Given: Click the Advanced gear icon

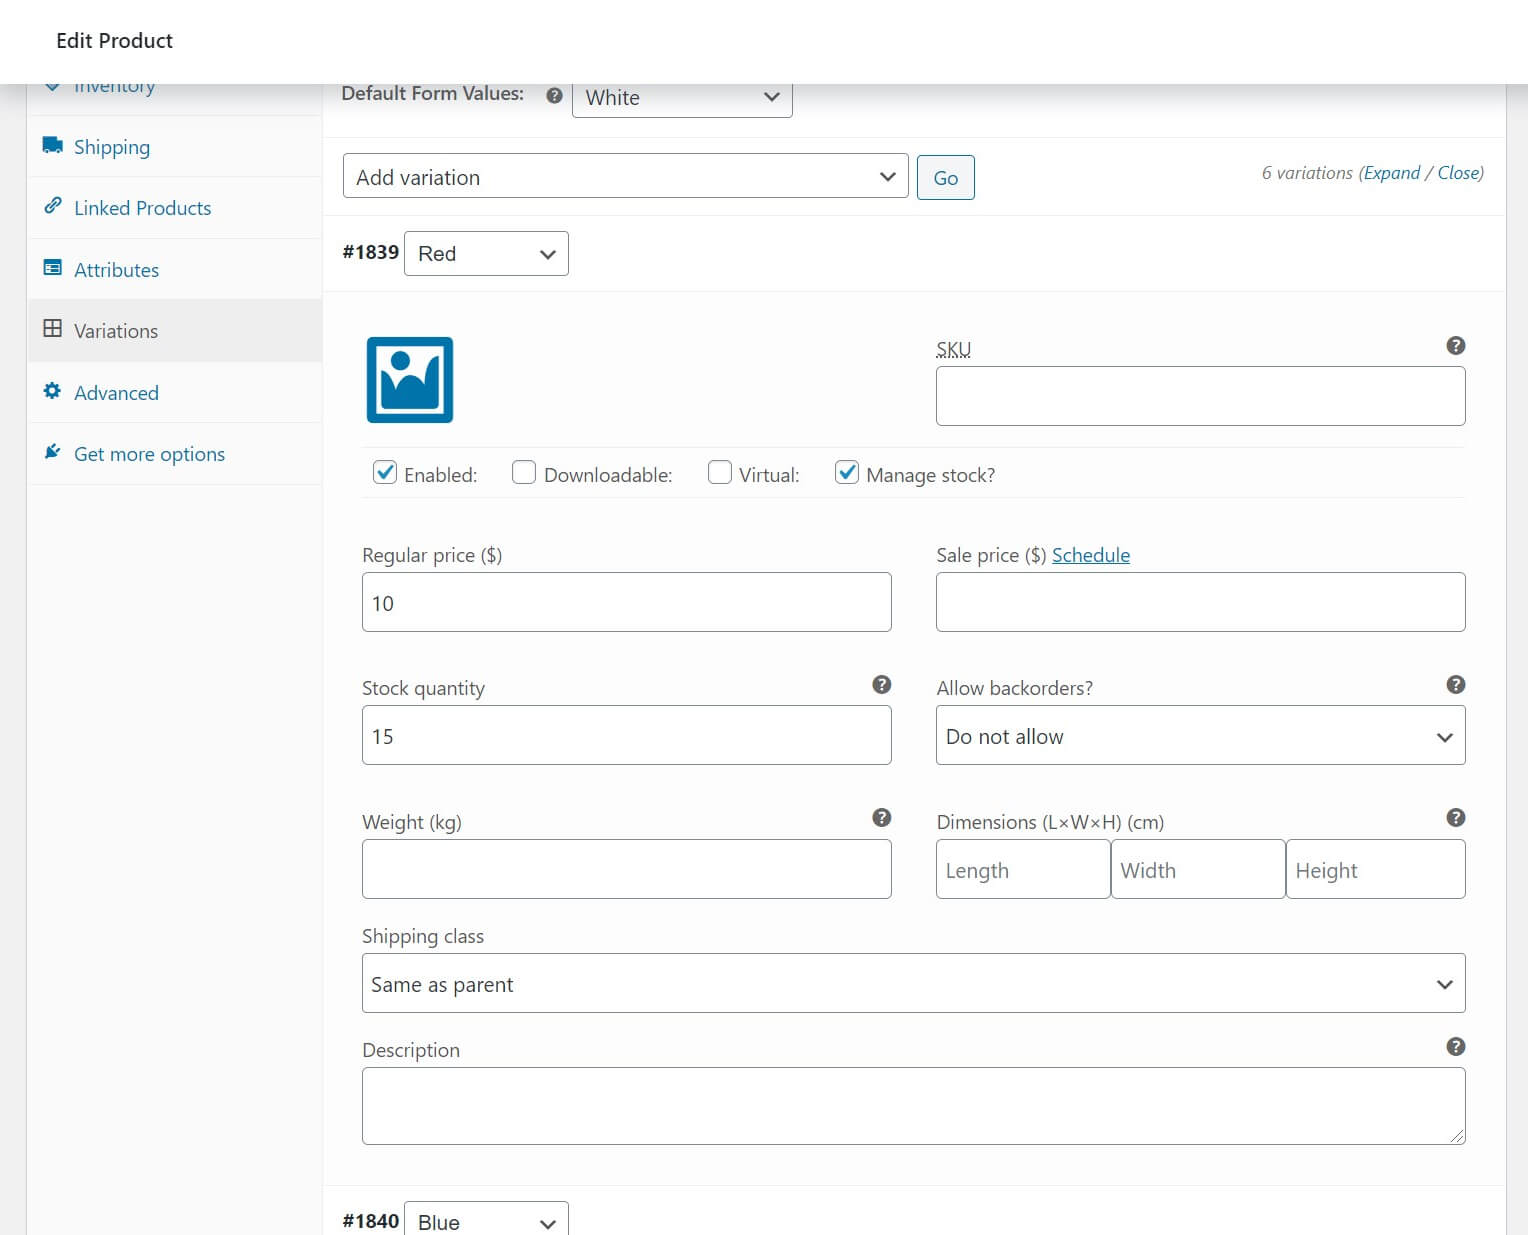Looking at the screenshot, I should tap(53, 391).
